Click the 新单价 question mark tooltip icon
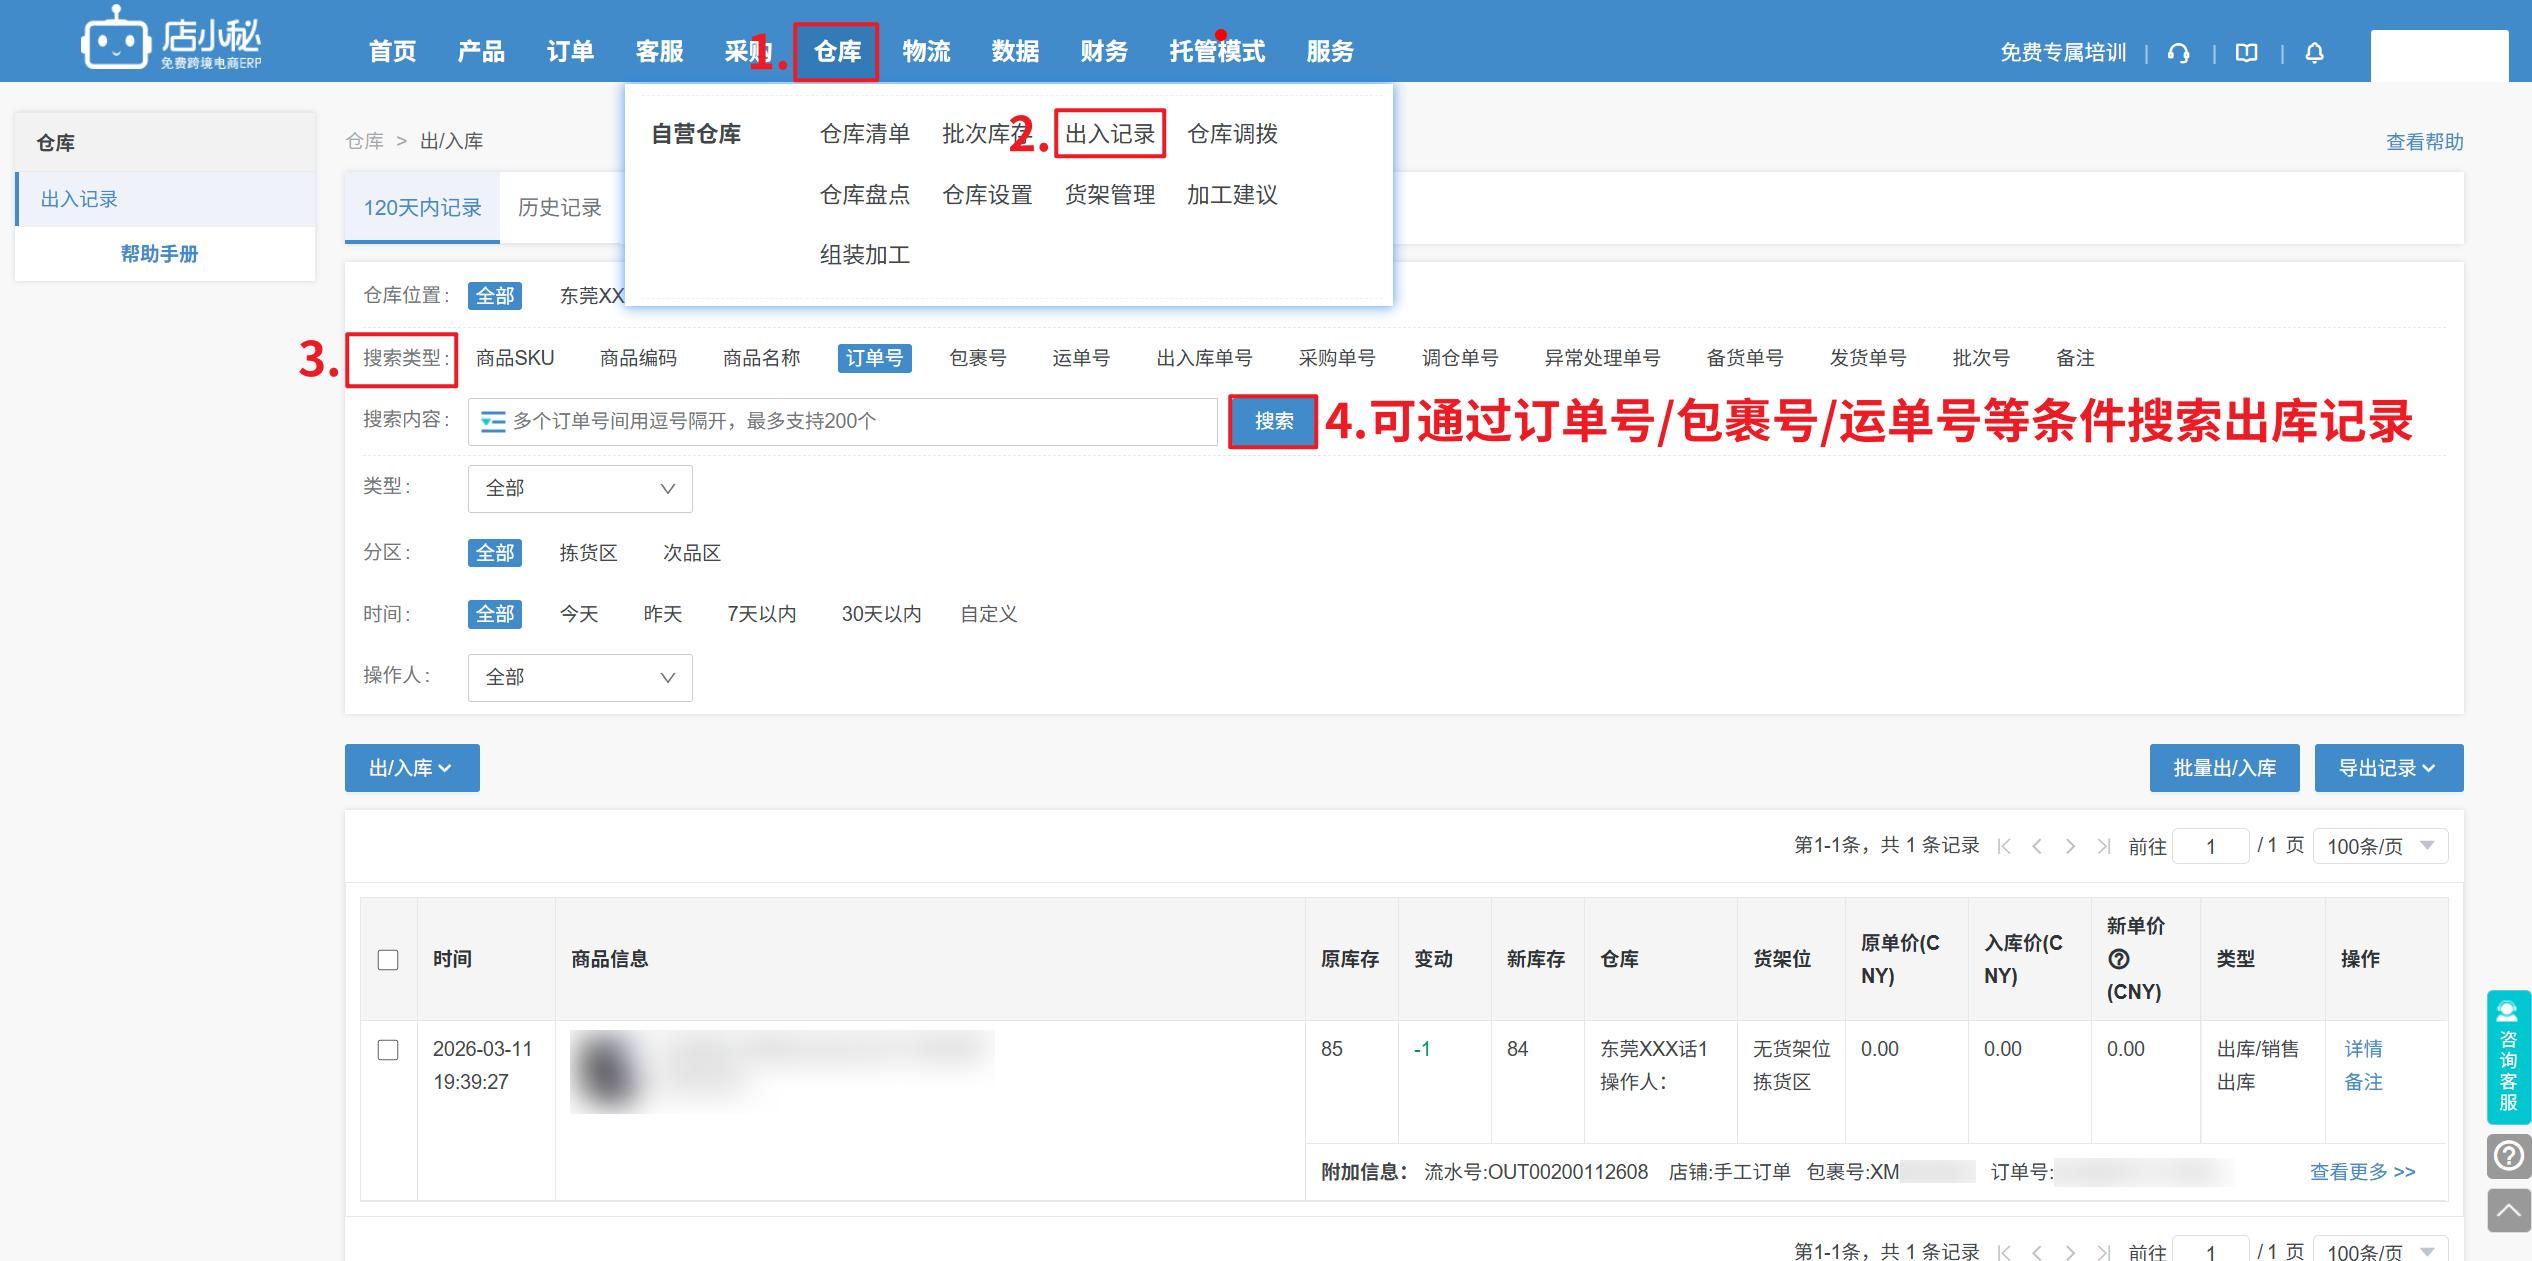Viewport: 2532px width, 1261px height. tap(2118, 959)
